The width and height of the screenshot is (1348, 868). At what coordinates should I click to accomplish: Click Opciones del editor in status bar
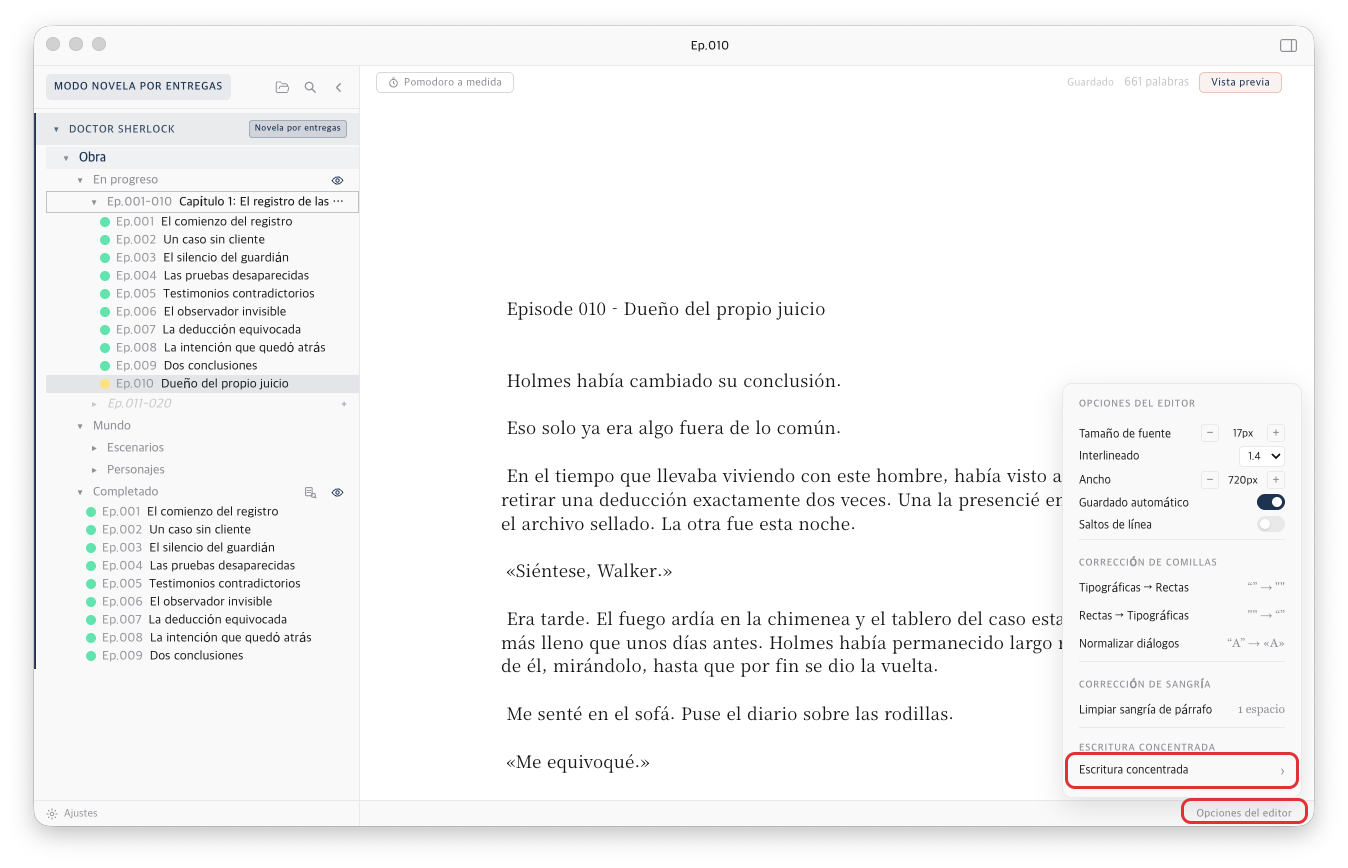(1244, 813)
